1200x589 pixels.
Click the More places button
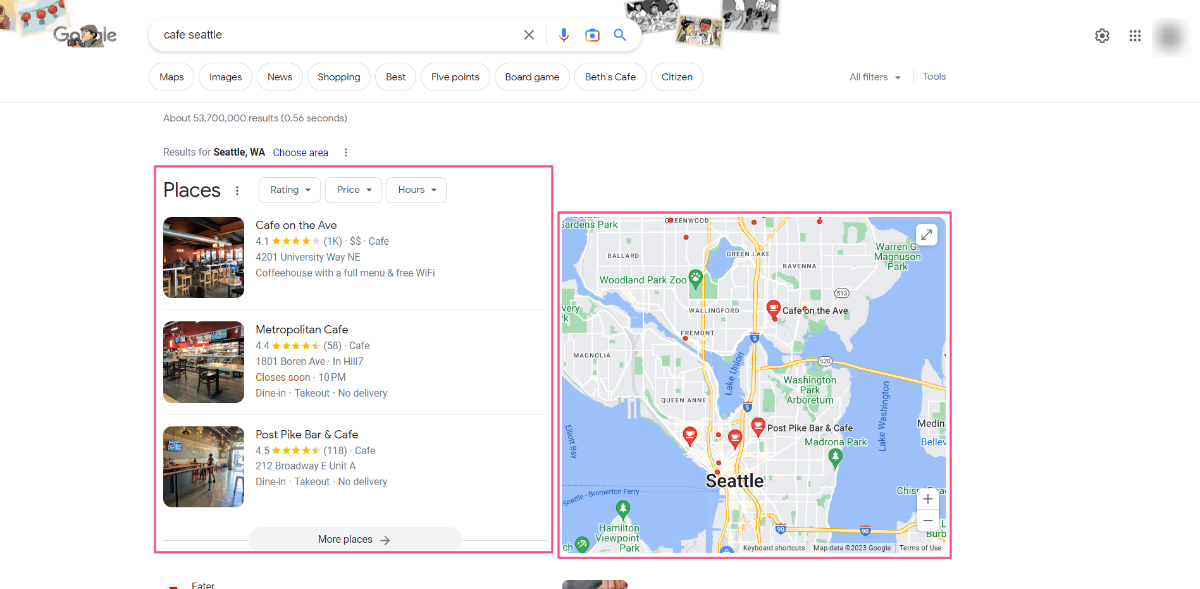point(355,540)
